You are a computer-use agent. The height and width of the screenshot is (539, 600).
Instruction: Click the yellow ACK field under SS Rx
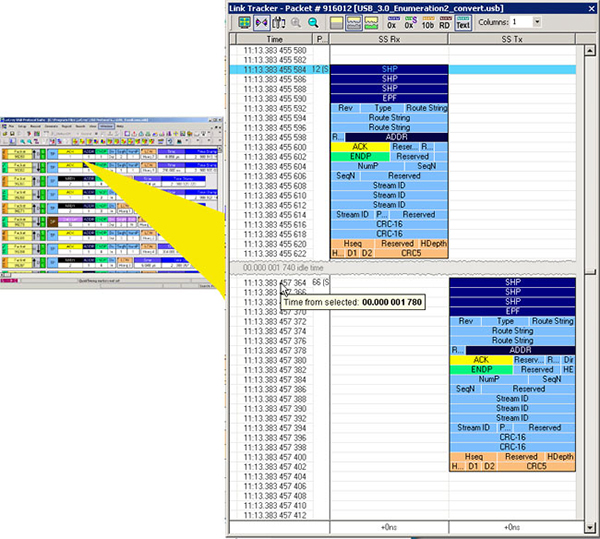click(358, 147)
